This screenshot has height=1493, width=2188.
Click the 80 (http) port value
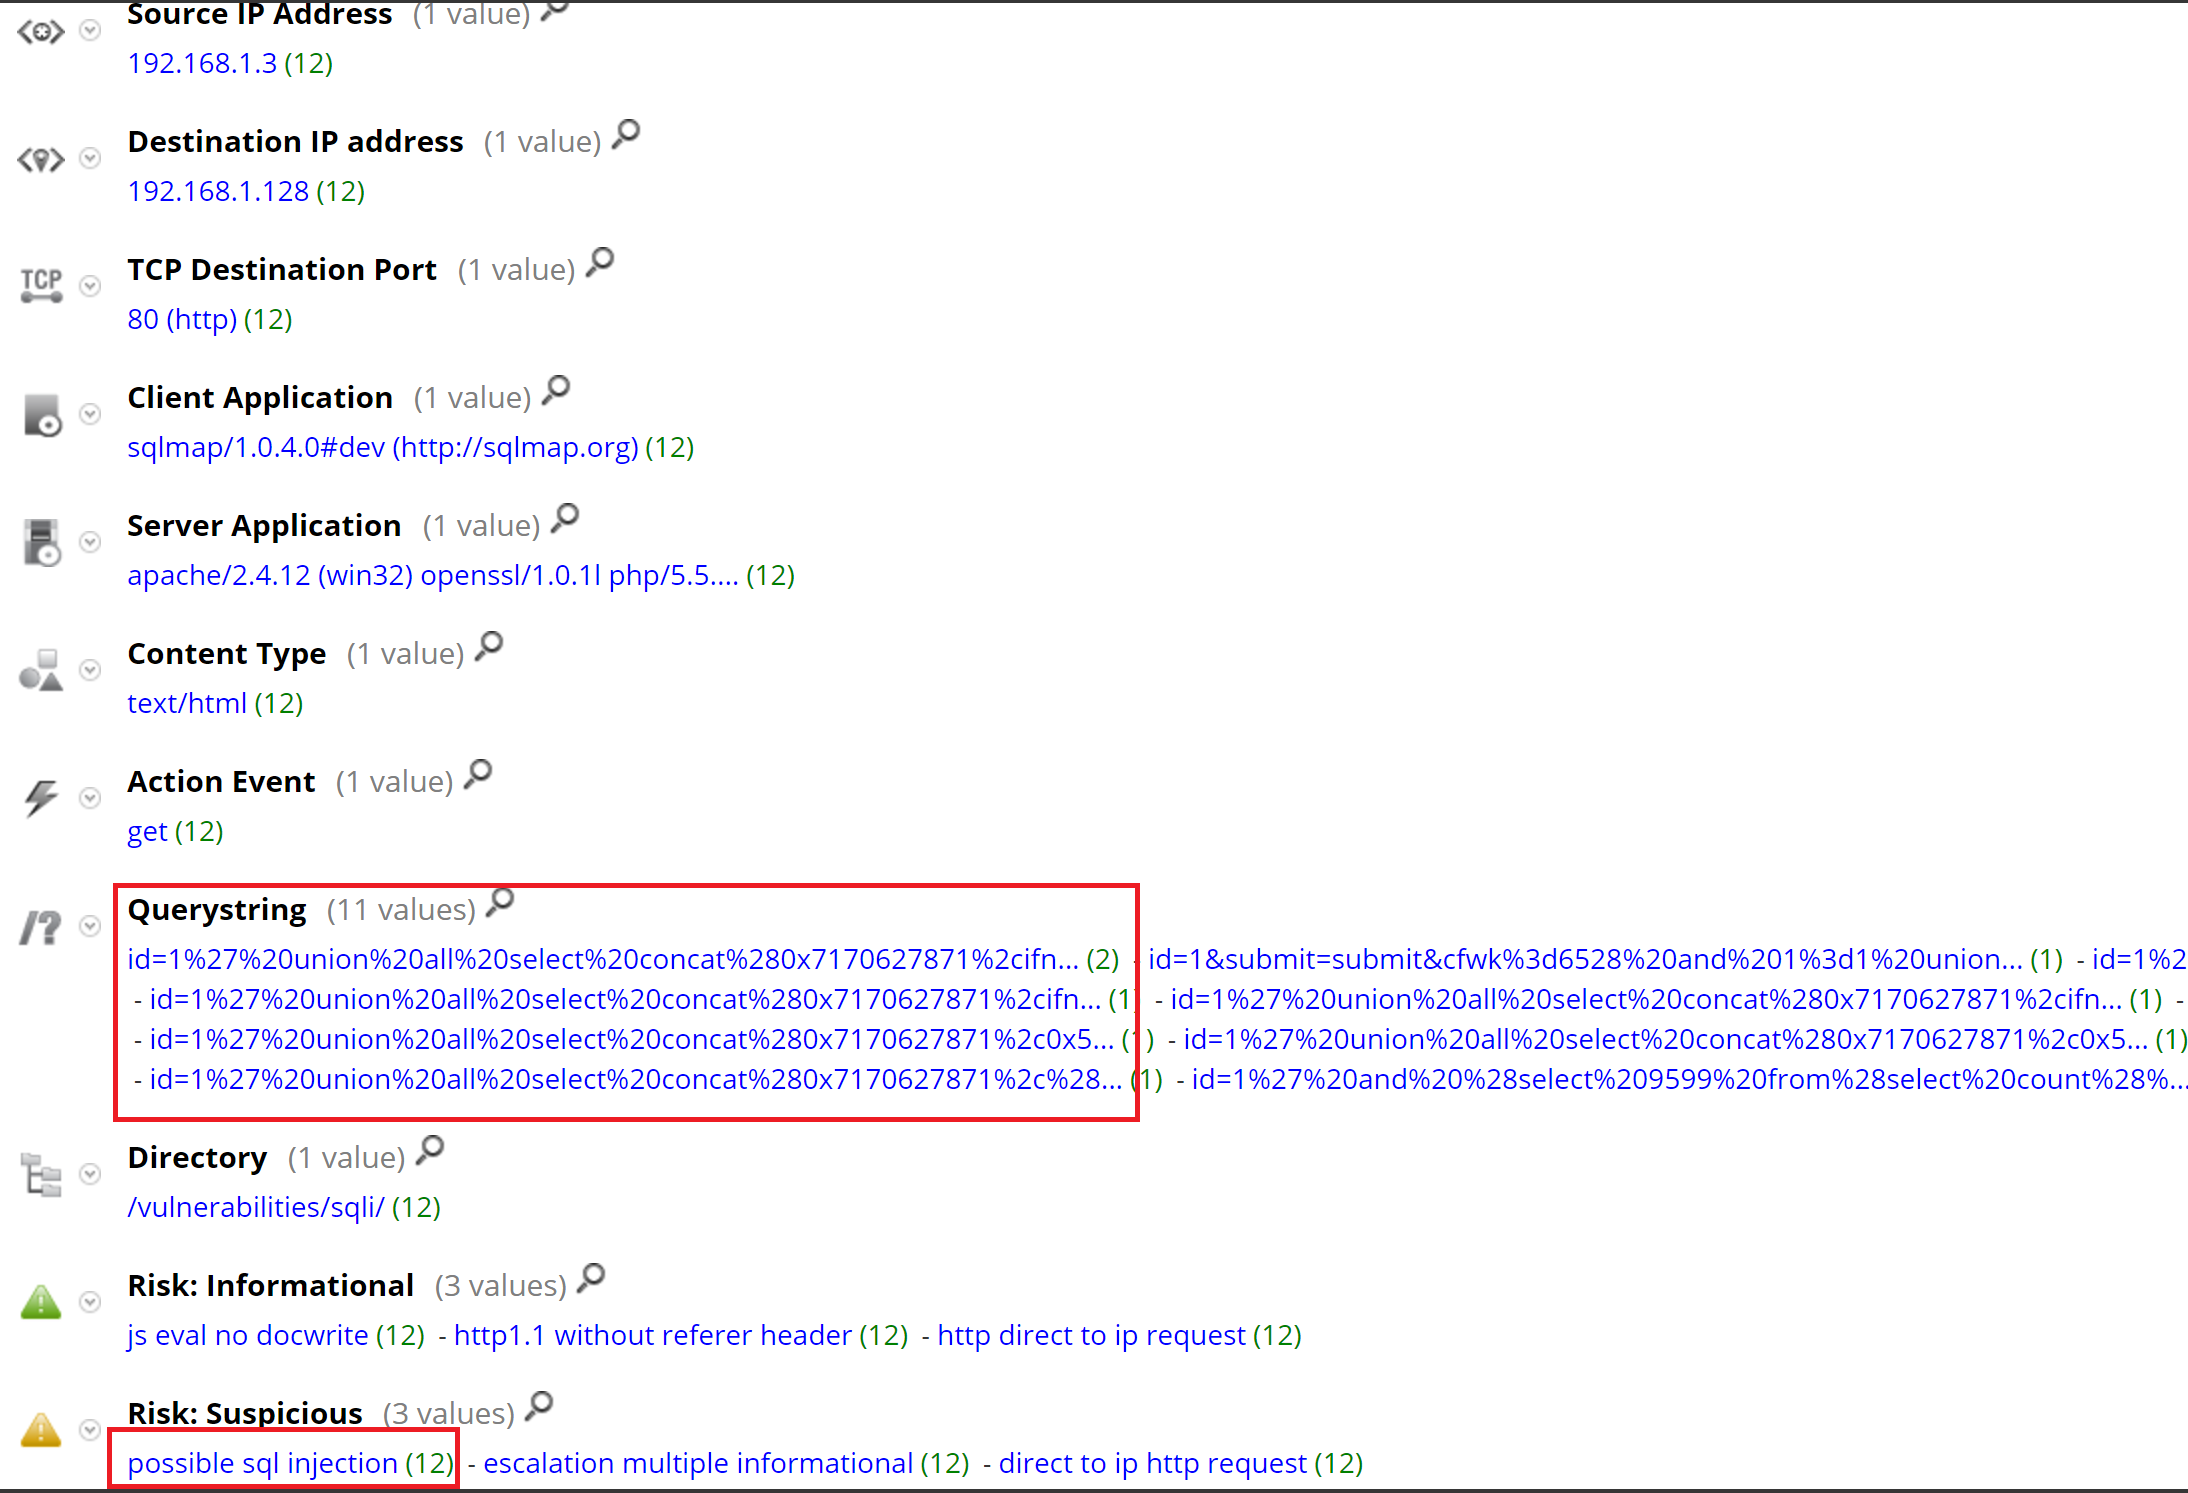coord(182,319)
